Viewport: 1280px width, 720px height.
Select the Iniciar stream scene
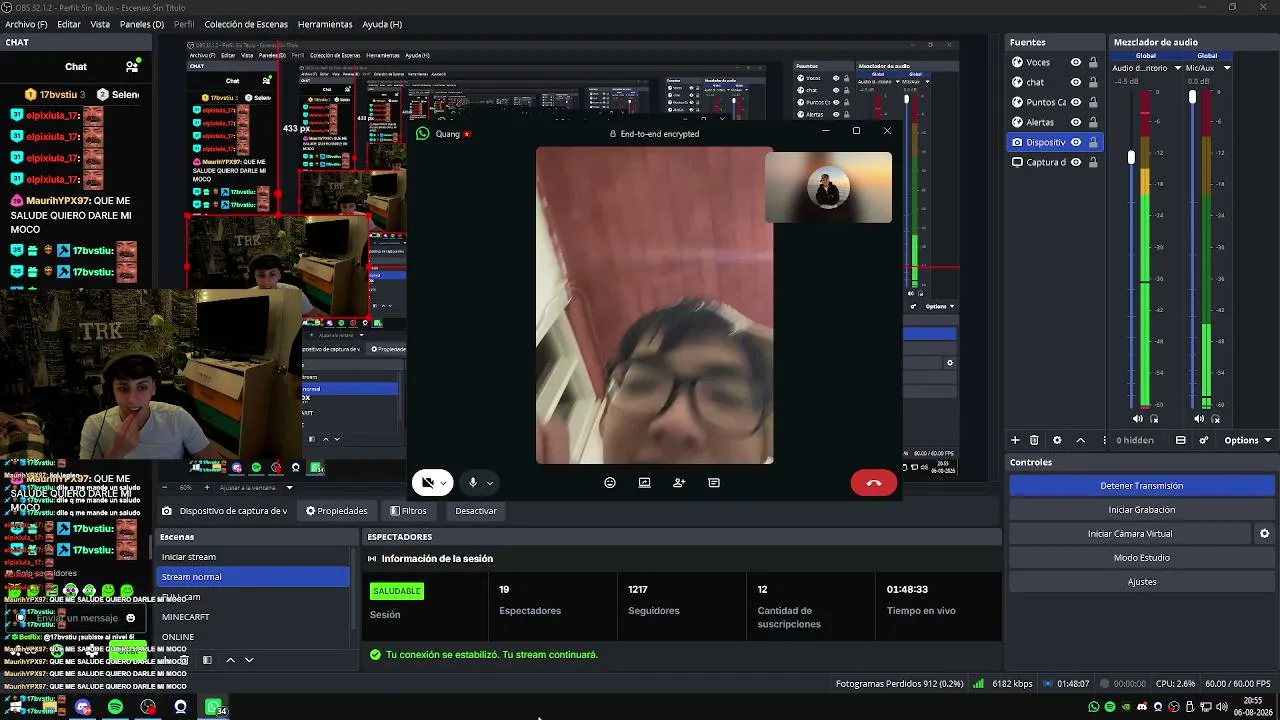(x=254, y=557)
